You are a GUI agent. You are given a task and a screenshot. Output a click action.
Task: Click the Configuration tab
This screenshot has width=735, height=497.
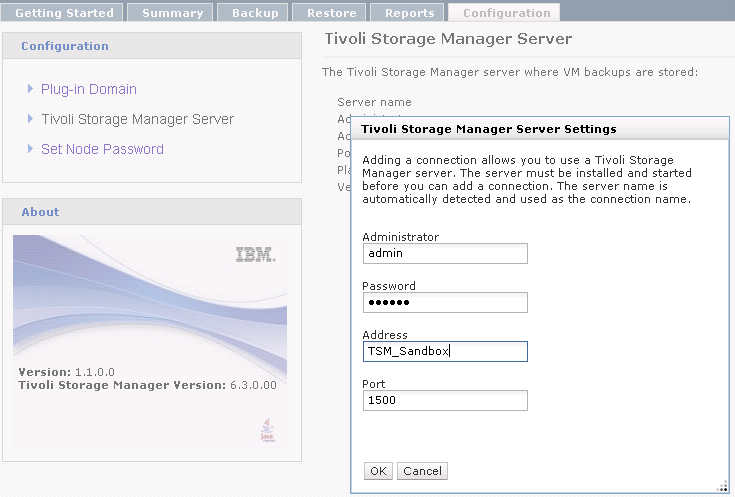[506, 13]
